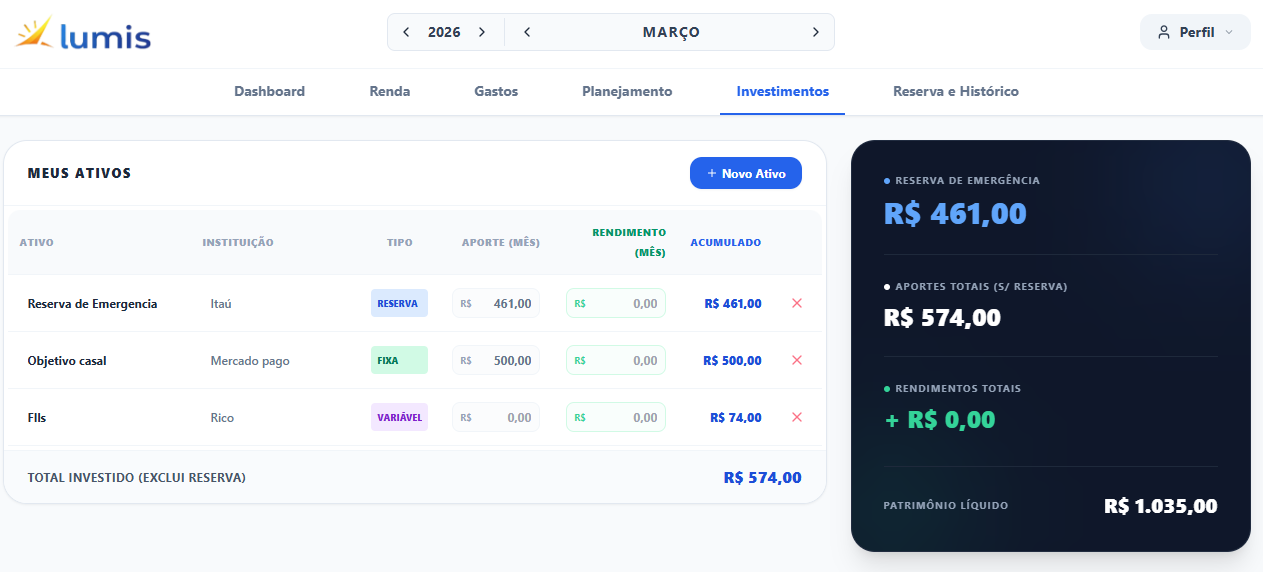Delete the FIIs asset row

click(x=797, y=417)
